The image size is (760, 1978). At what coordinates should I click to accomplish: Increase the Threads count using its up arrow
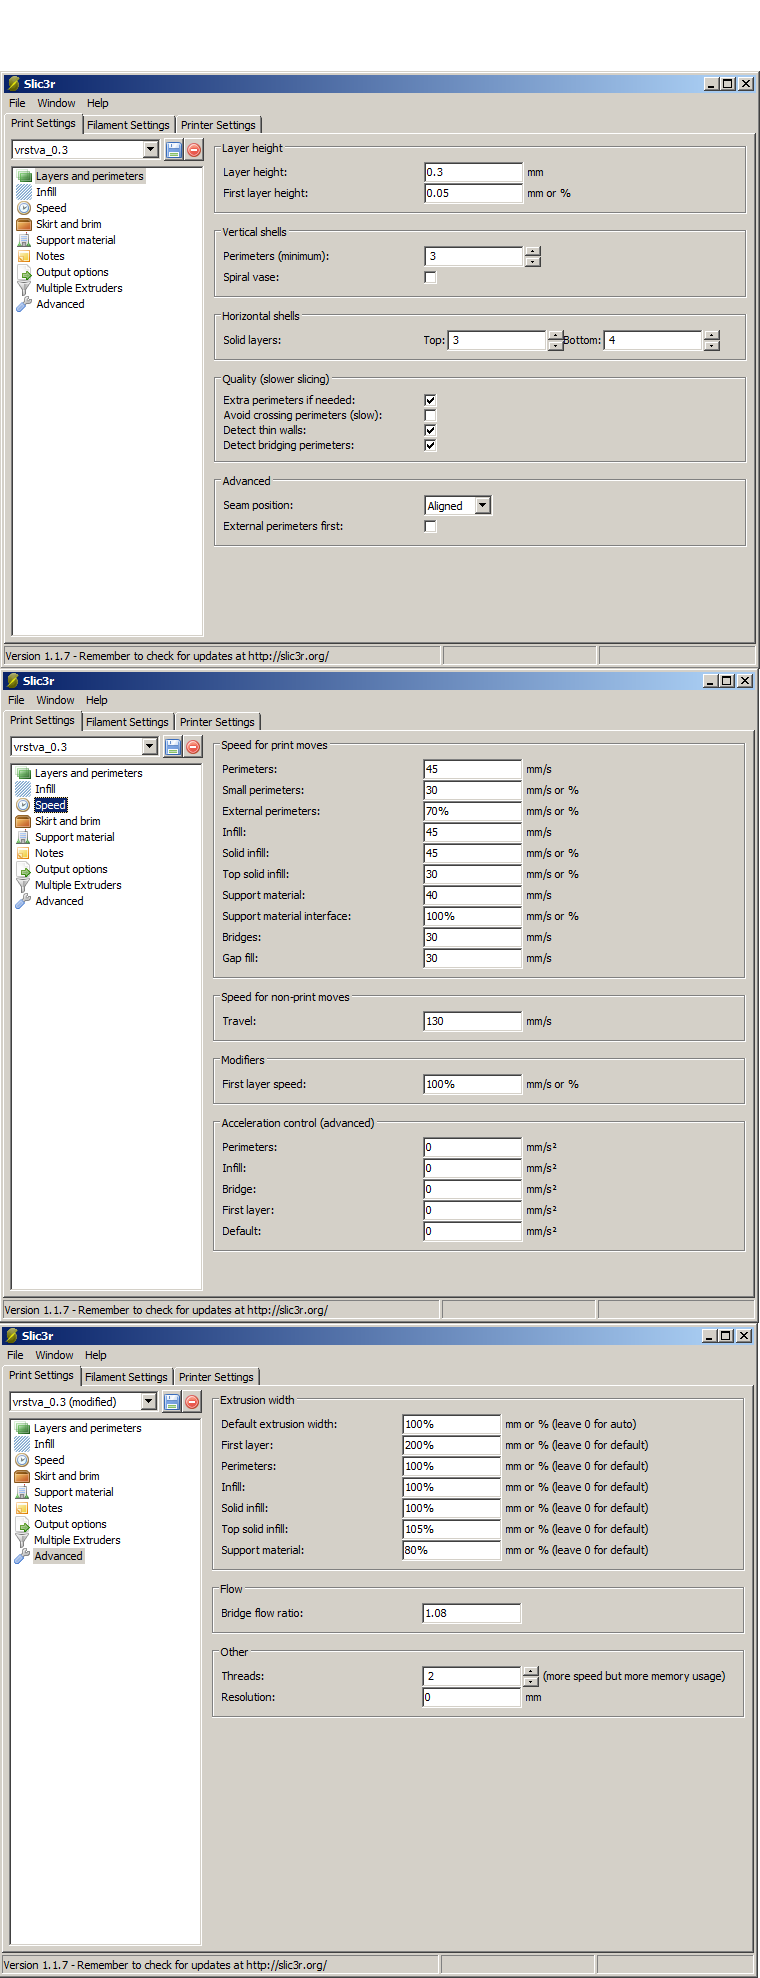click(531, 1671)
